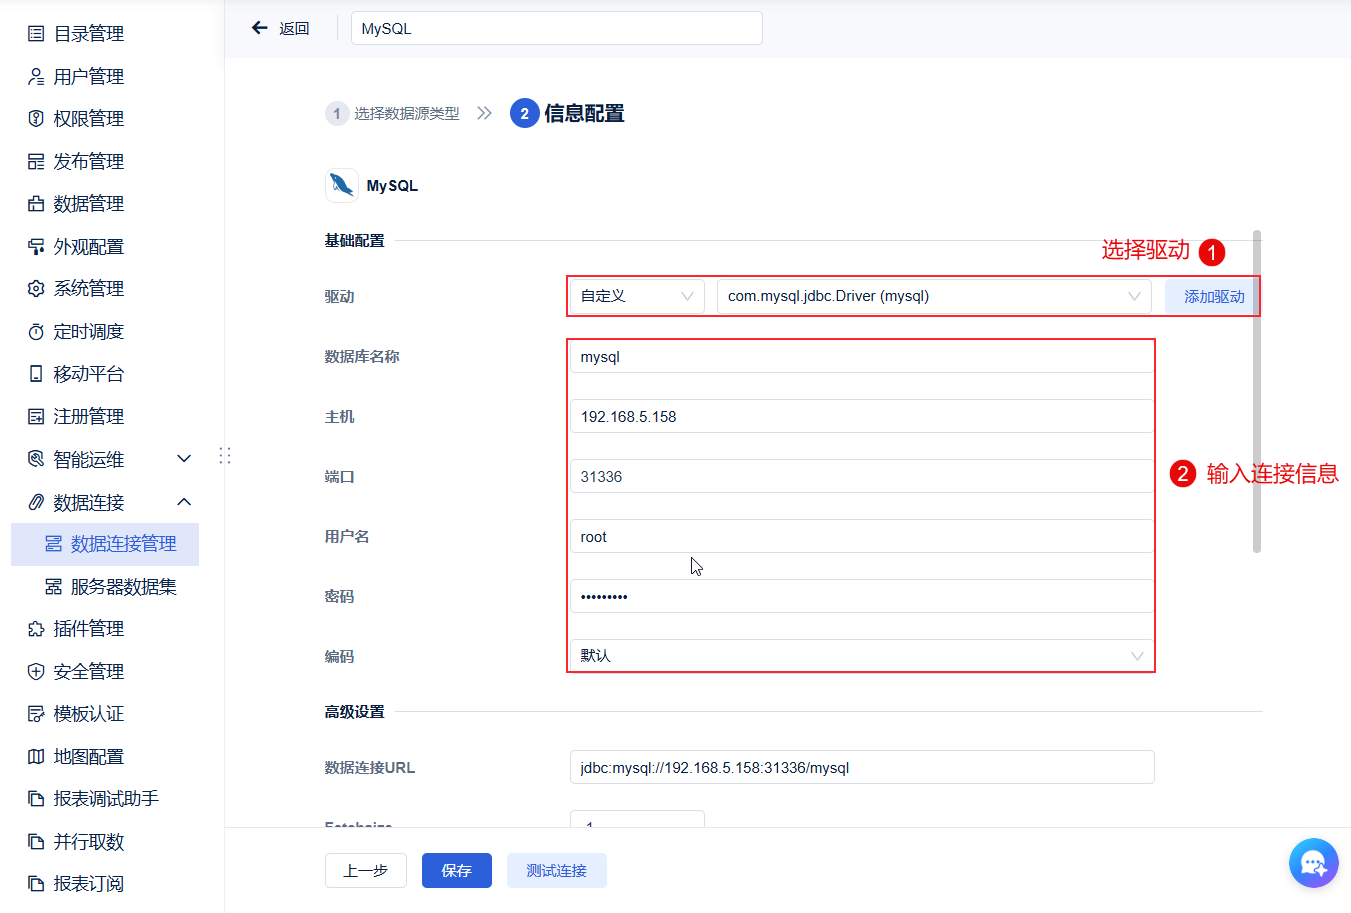
Task: Open 数据连接管理 menu item
Action: click(105, 544)
